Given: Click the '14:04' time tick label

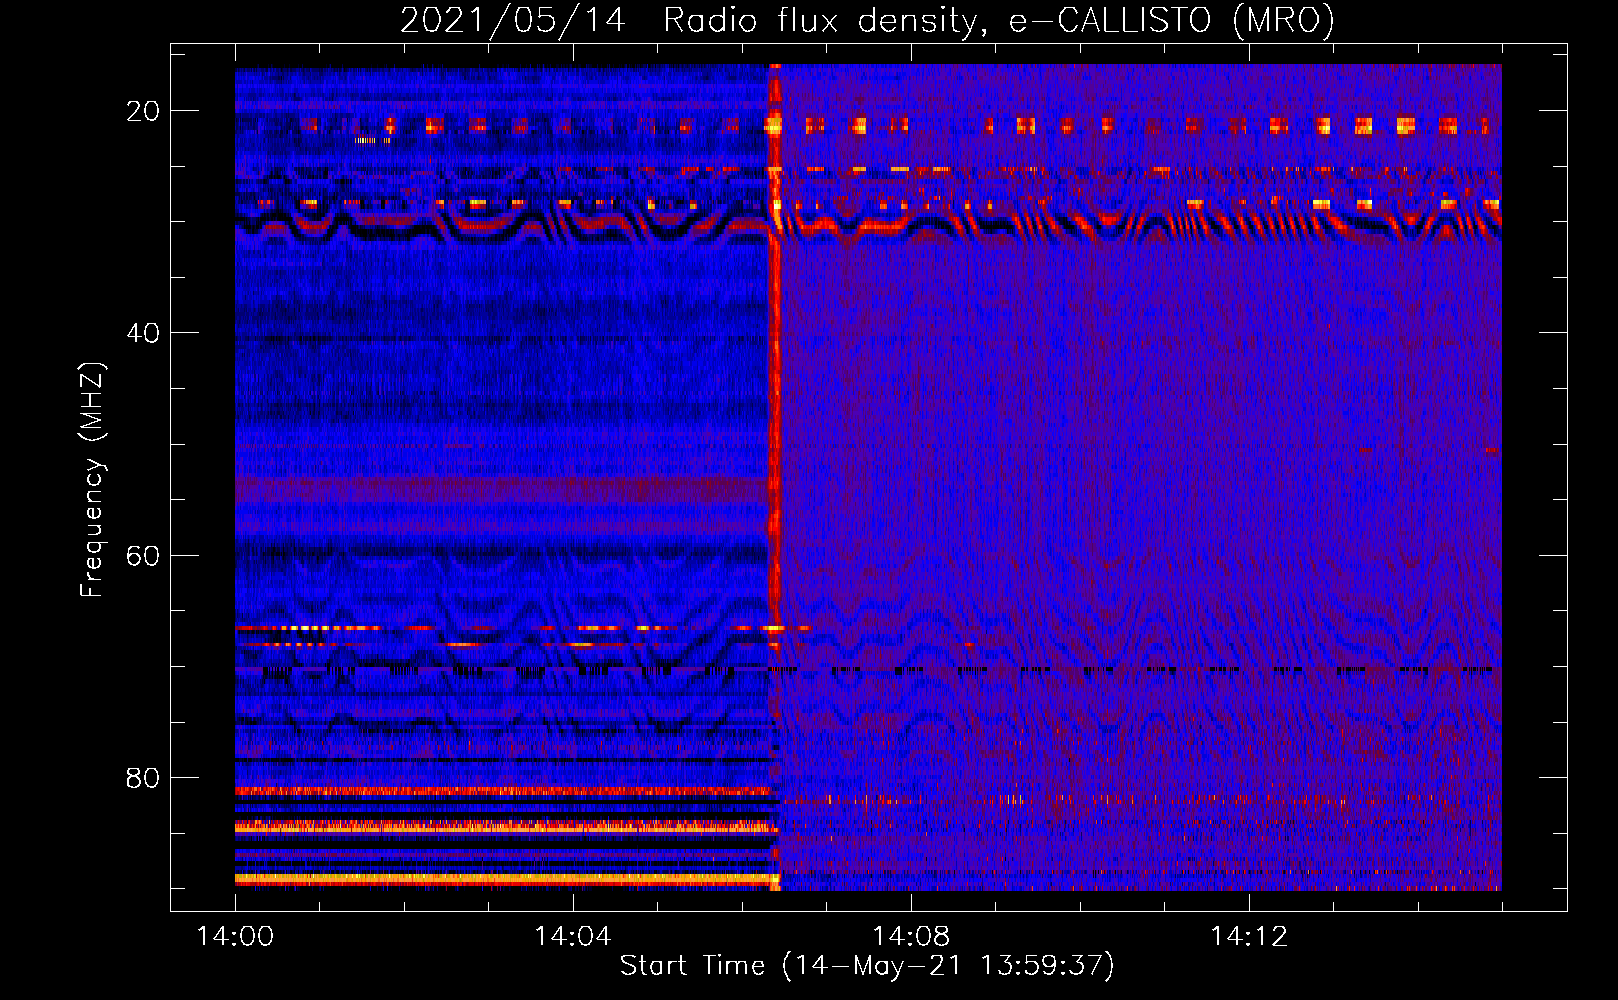Looking at the screenshot, I should 573,936.
